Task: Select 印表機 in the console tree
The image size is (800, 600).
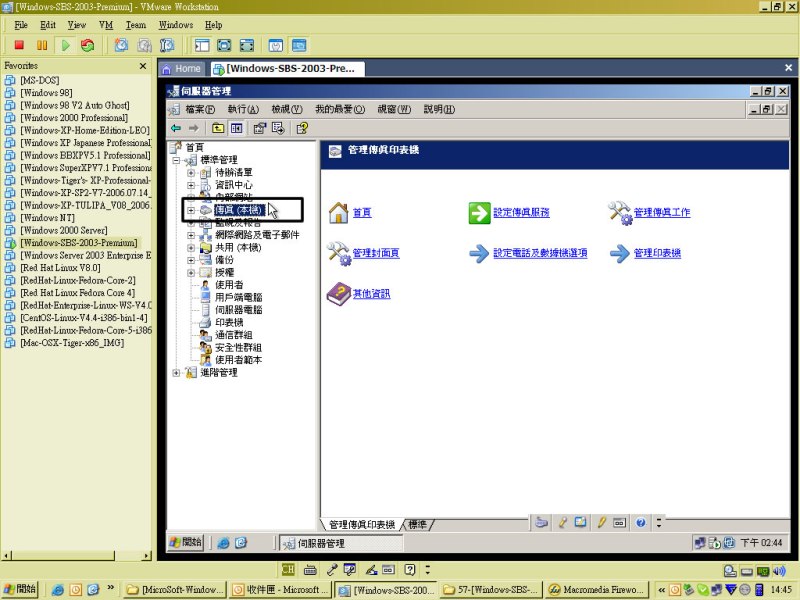Action: coord(229,323)
